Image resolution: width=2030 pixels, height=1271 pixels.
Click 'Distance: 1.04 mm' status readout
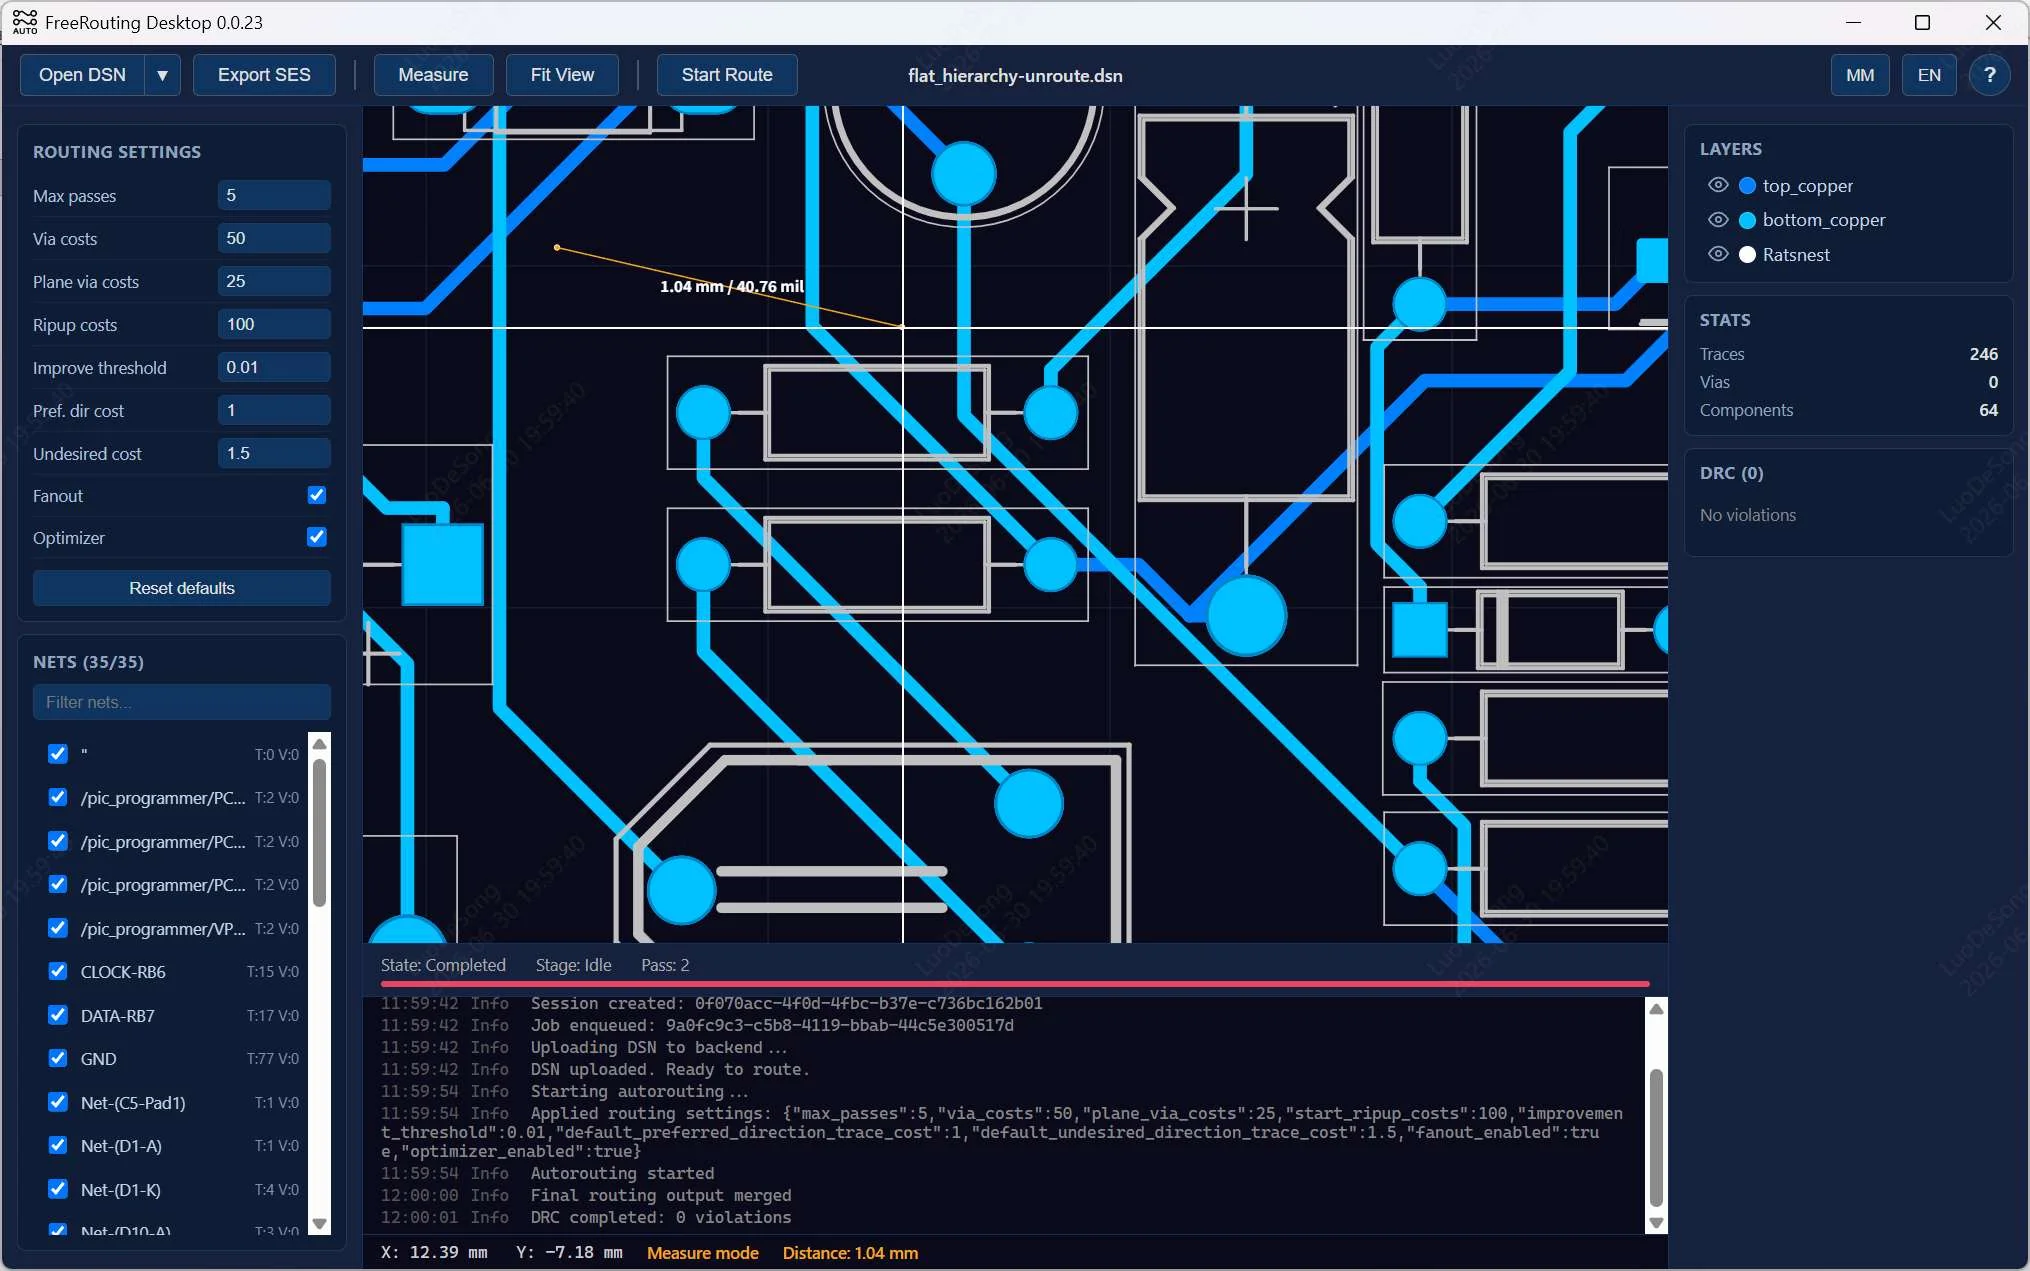850,1253
